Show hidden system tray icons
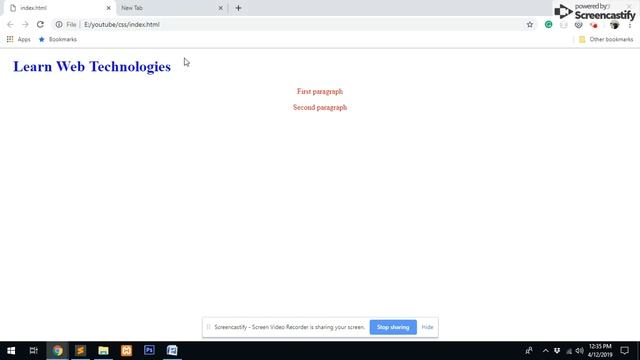The height and width of the screenshot is (360, 640). 546,351
